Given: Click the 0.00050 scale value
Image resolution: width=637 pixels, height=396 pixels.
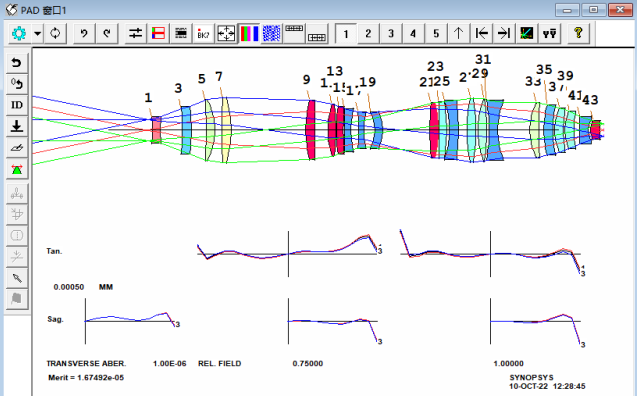Looking at the screenshot, I should click(69, 287).
